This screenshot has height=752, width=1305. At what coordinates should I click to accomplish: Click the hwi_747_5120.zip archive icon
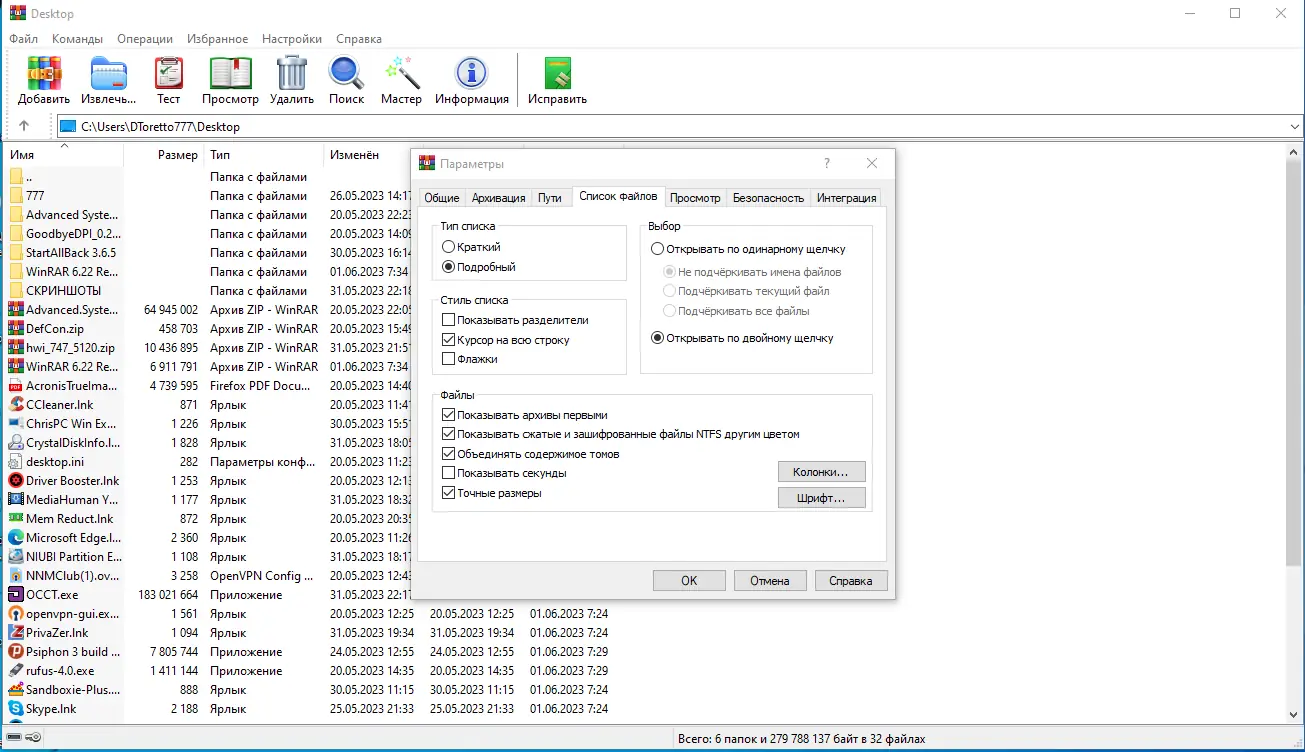coord(16,348)
